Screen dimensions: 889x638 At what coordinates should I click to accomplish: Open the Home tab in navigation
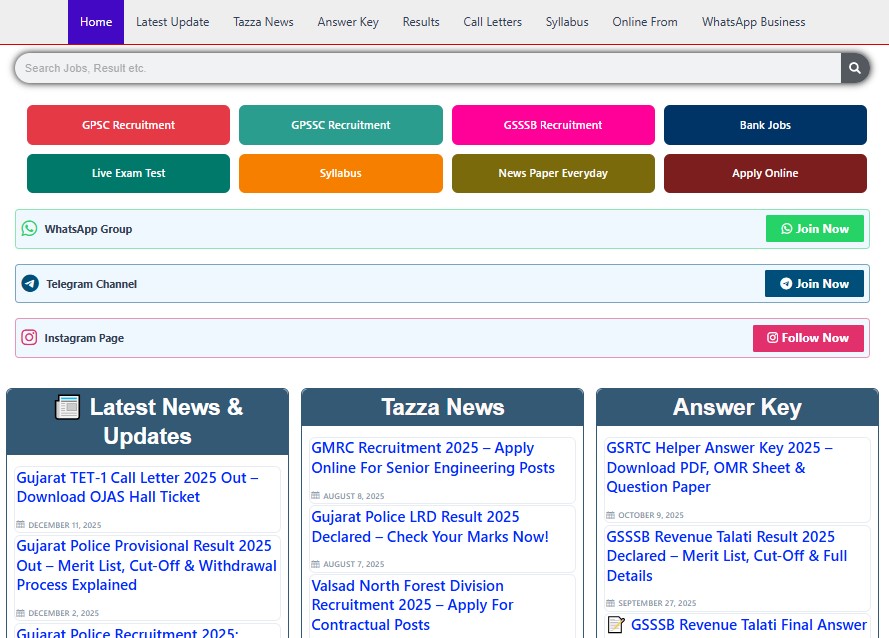click(96, 22)
